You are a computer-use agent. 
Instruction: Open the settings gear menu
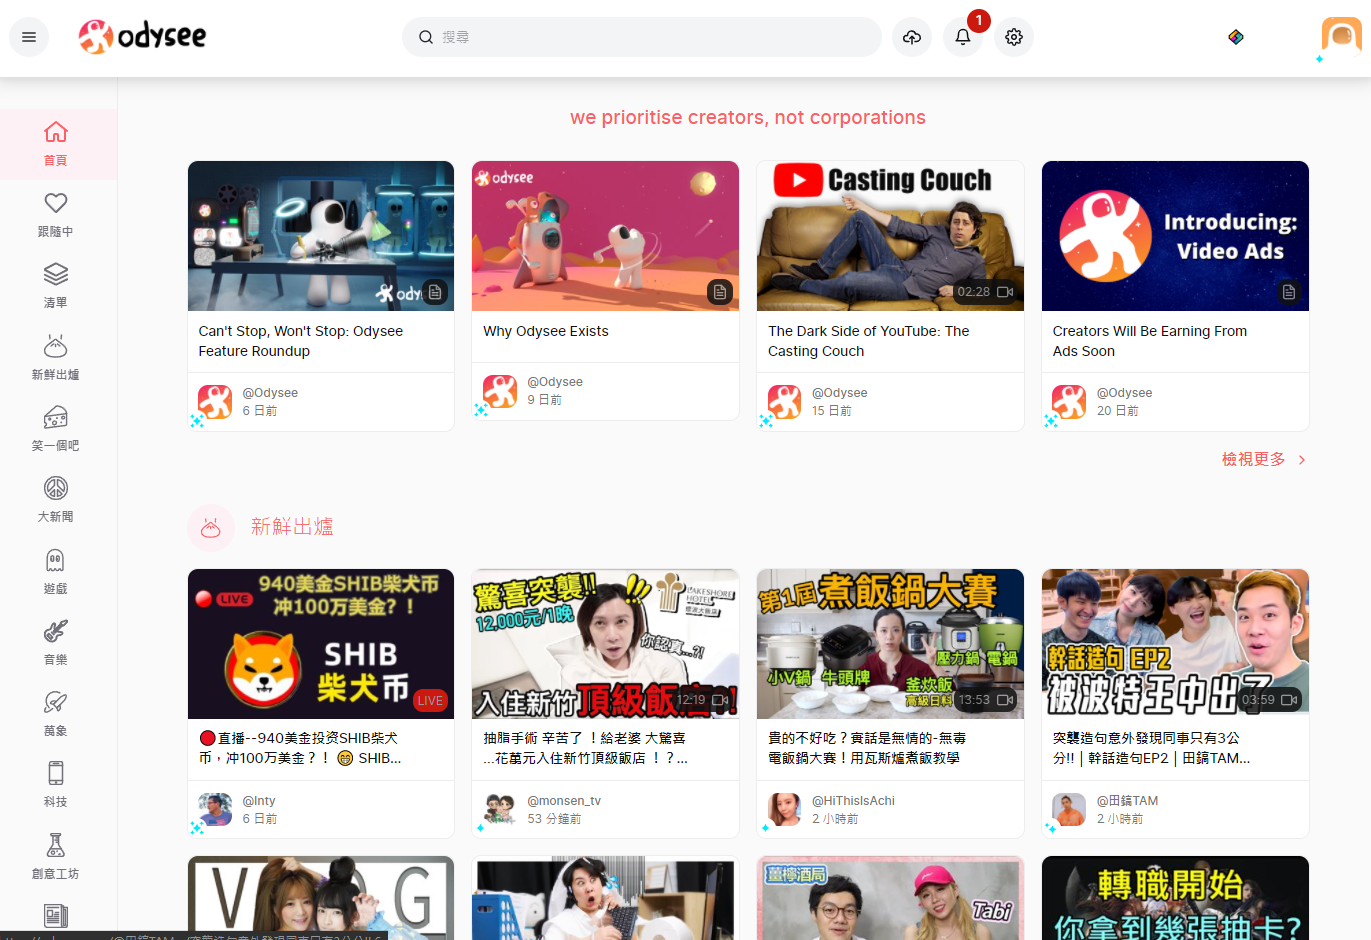click(1014, 37)
